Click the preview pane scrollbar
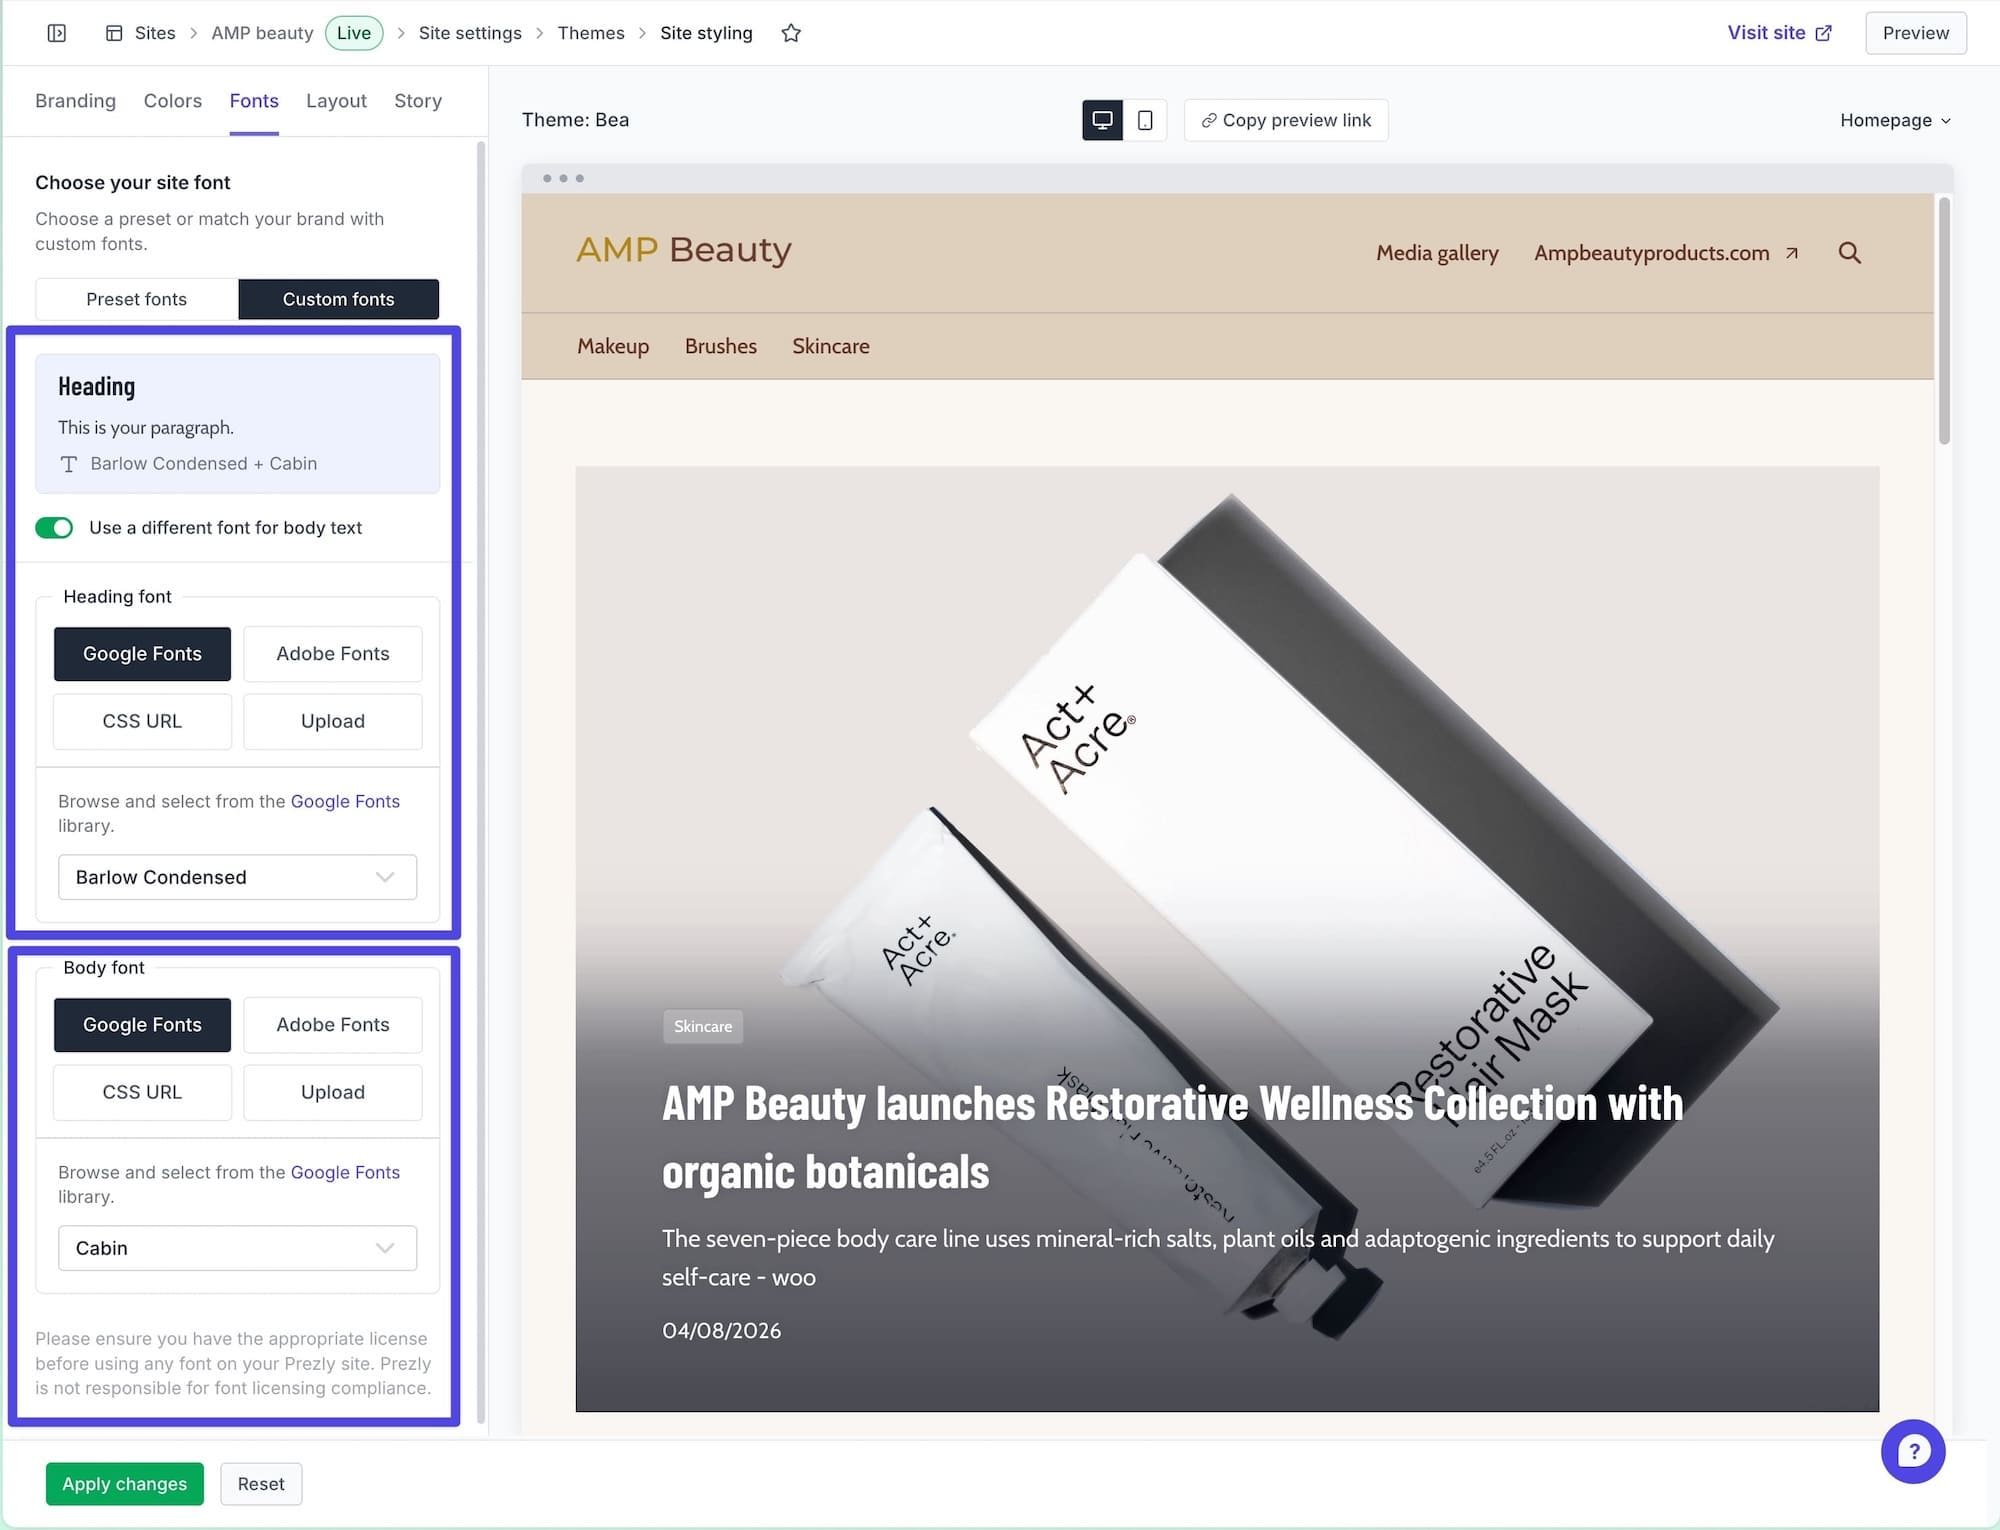 point(1944,320)
